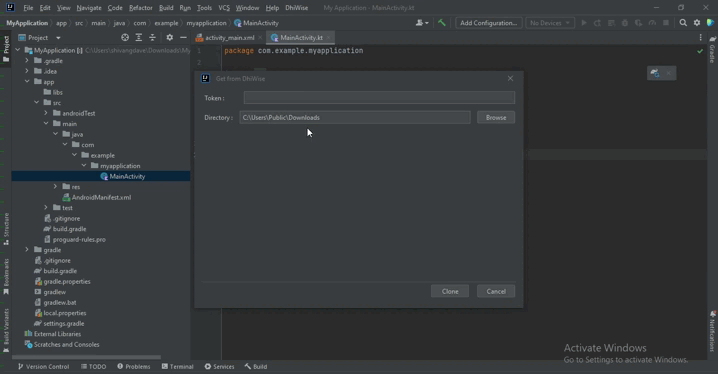718x374 pixels.
Task: Open the File menu
Action: point(28,8)
